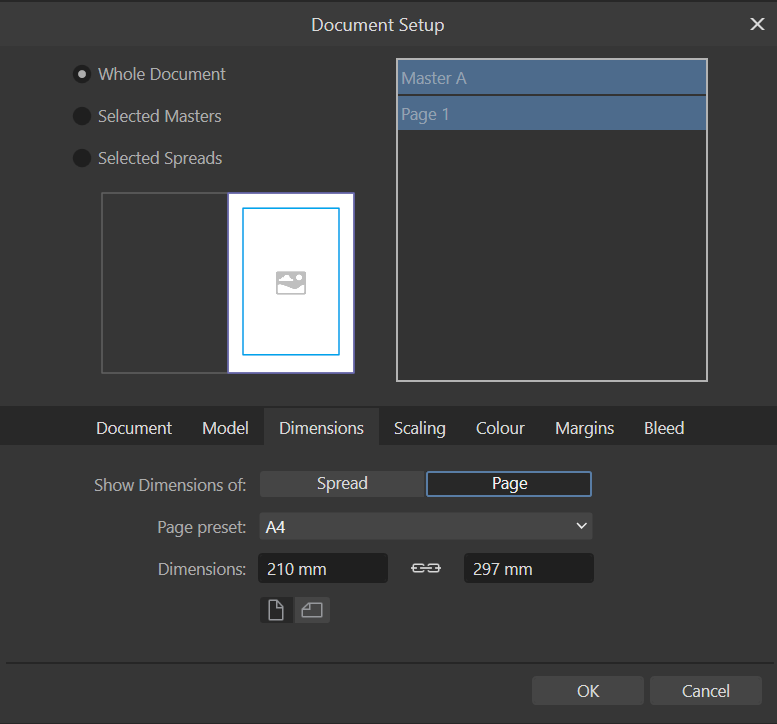Select Master A in the list

tap(552, 78)
